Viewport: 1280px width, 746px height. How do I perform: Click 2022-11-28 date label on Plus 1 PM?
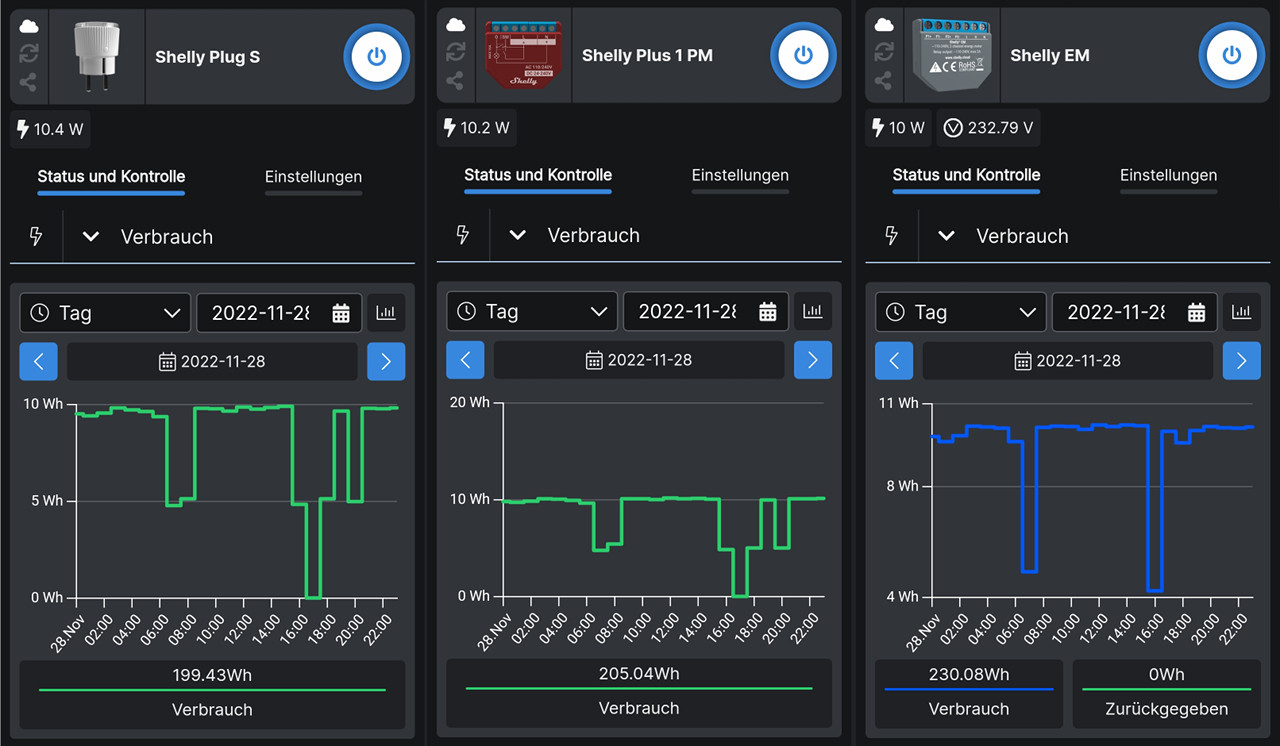pyautogui.click(x=639, y=360)
